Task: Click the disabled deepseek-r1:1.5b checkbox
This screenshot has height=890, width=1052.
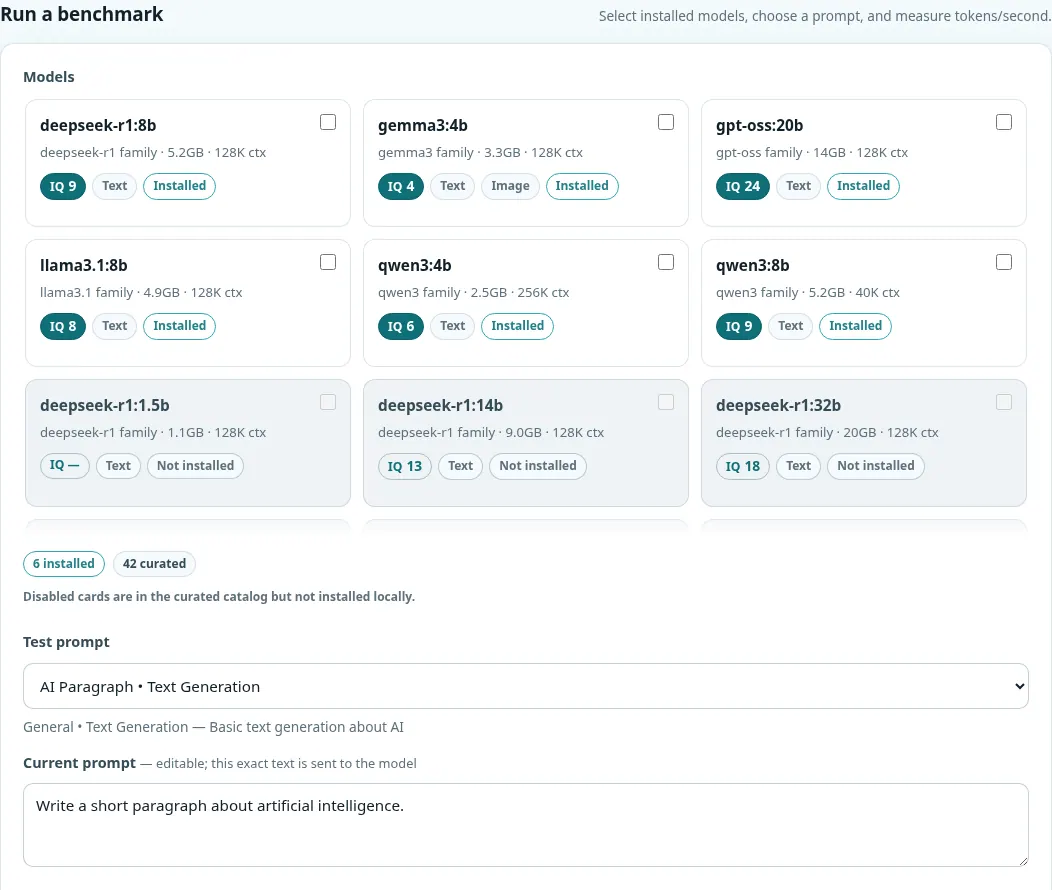Action: coord(327,402)
